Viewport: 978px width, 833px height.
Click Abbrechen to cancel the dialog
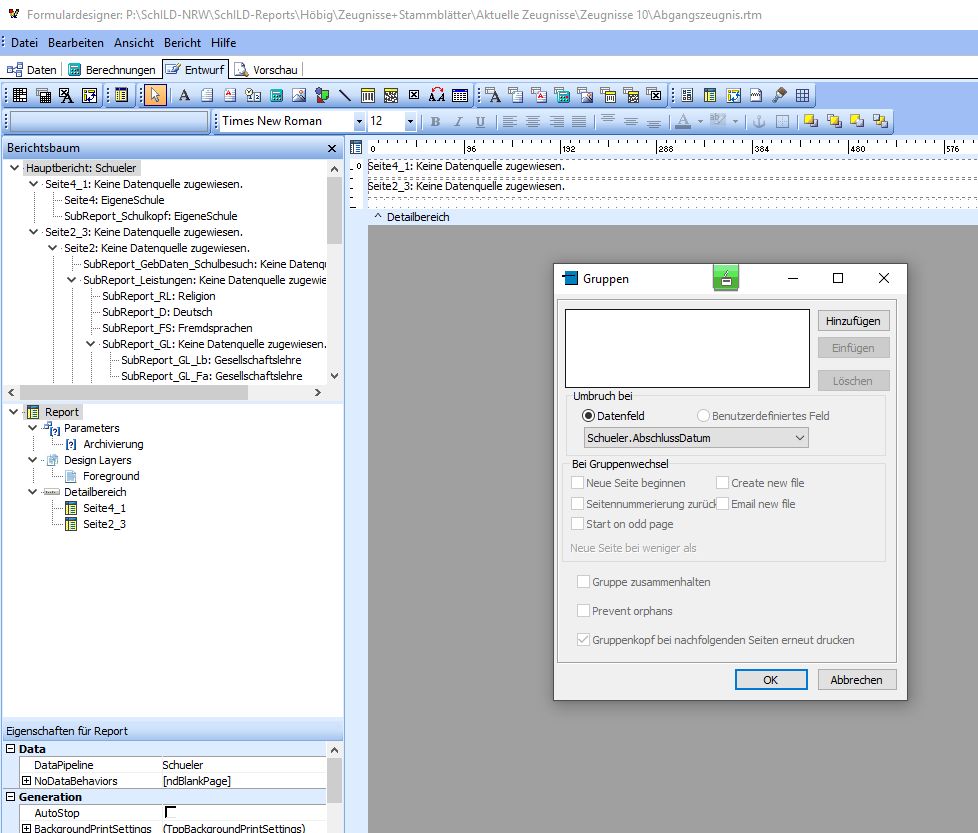856,680
